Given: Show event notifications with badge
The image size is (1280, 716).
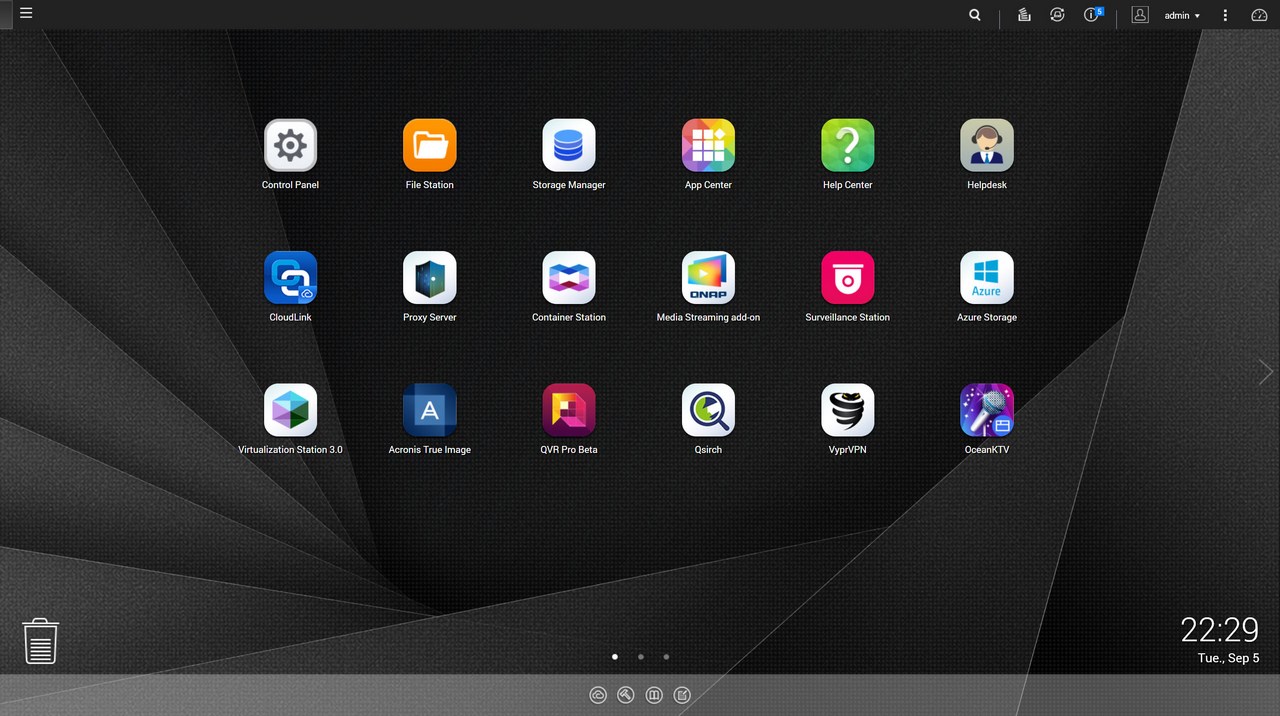Looking at the screenshot, I should tap(1093, 15).
